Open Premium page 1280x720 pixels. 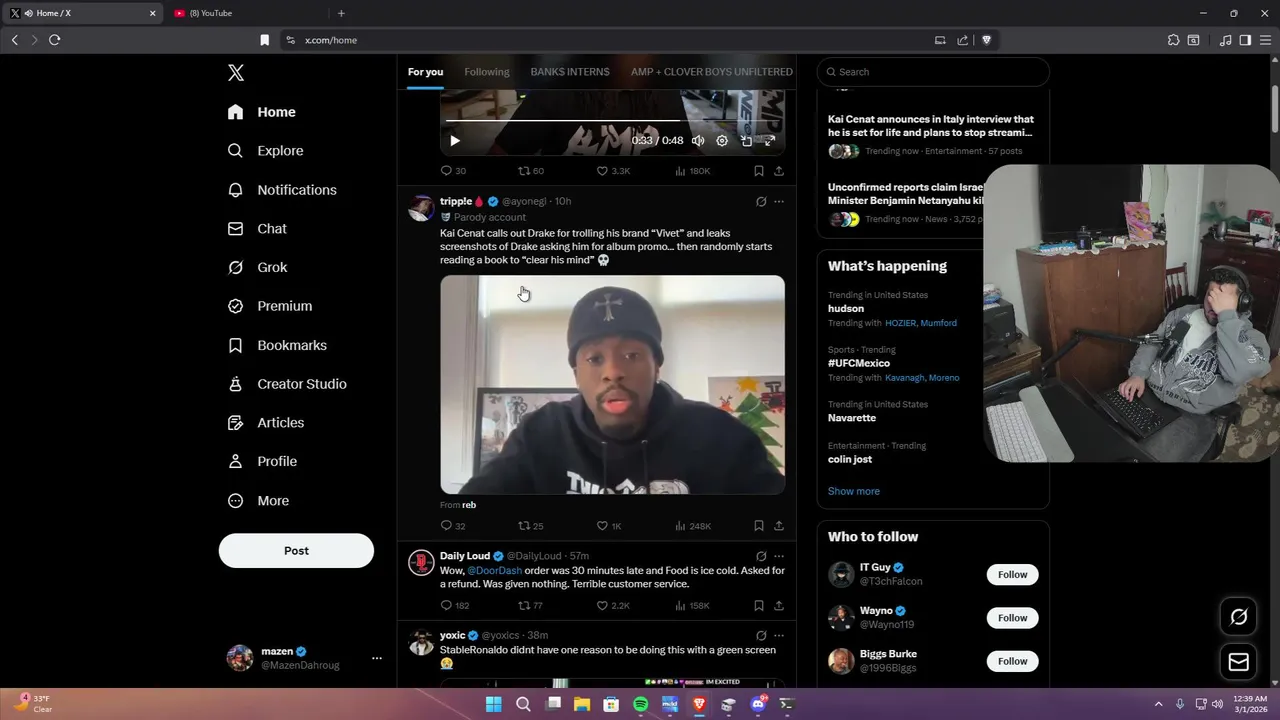coord(270,306)
